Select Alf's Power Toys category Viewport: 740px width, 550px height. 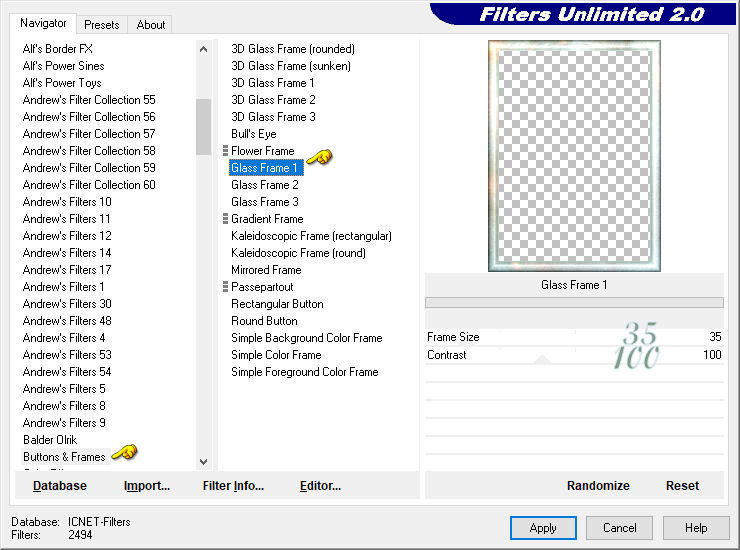(62, 83)
